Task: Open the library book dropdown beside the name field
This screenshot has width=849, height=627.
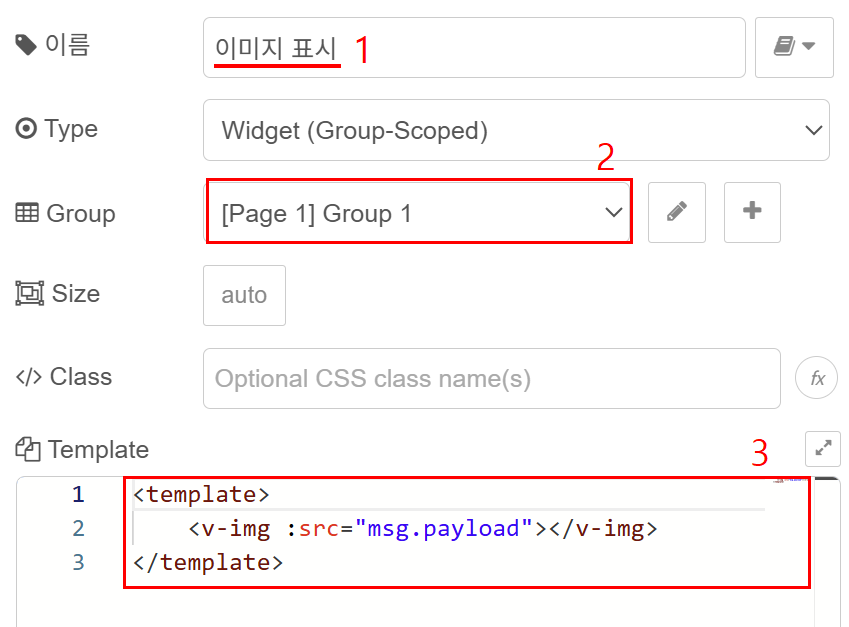Action: [794, 47]
